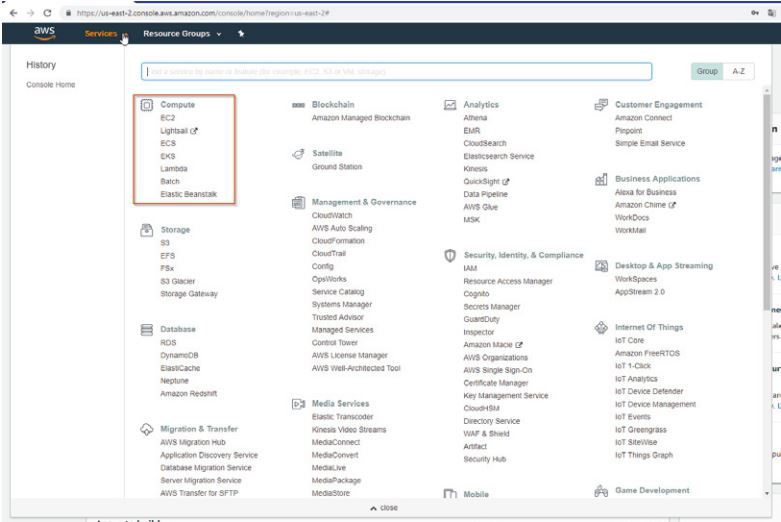Click the Game Development category icon
The height and width of the screenshot is (522, 781).
(x=601, y=491)
